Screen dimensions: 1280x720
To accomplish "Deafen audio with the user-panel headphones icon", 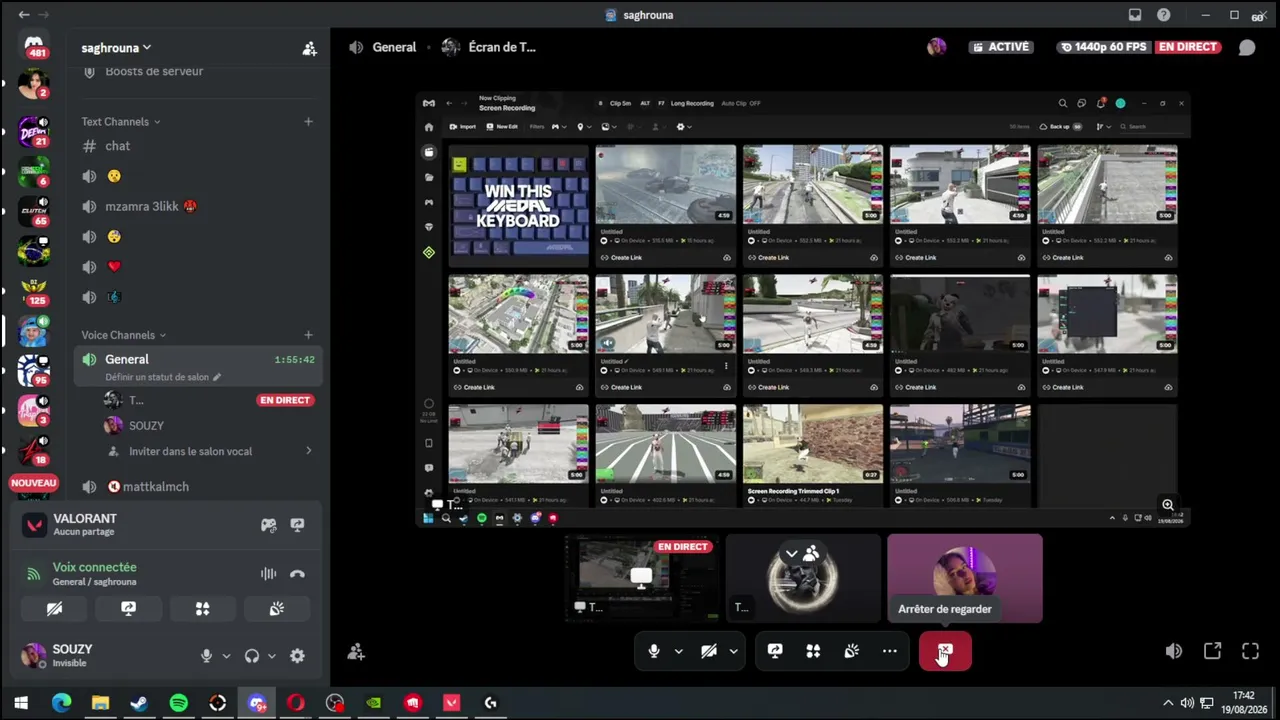I will [252, 656].
